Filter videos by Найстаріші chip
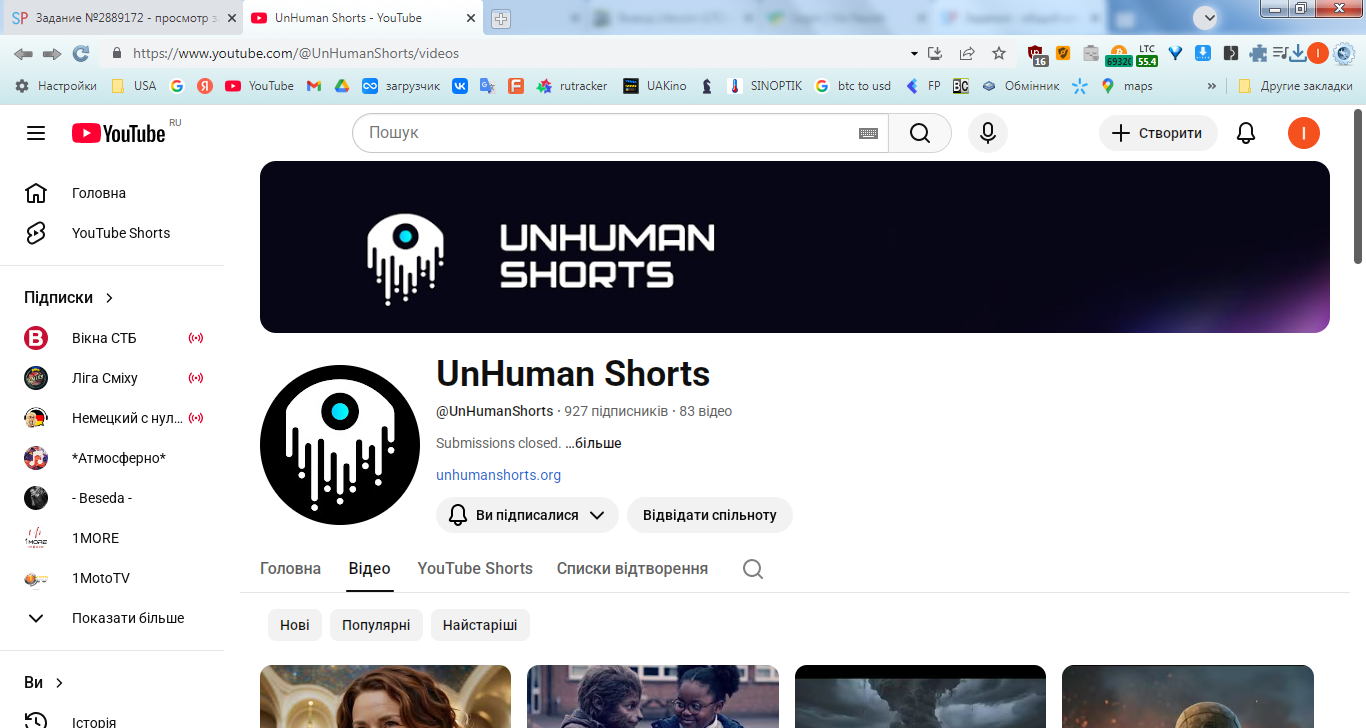This screenshot has width=1366, height=728. click(x=480, y=626)
